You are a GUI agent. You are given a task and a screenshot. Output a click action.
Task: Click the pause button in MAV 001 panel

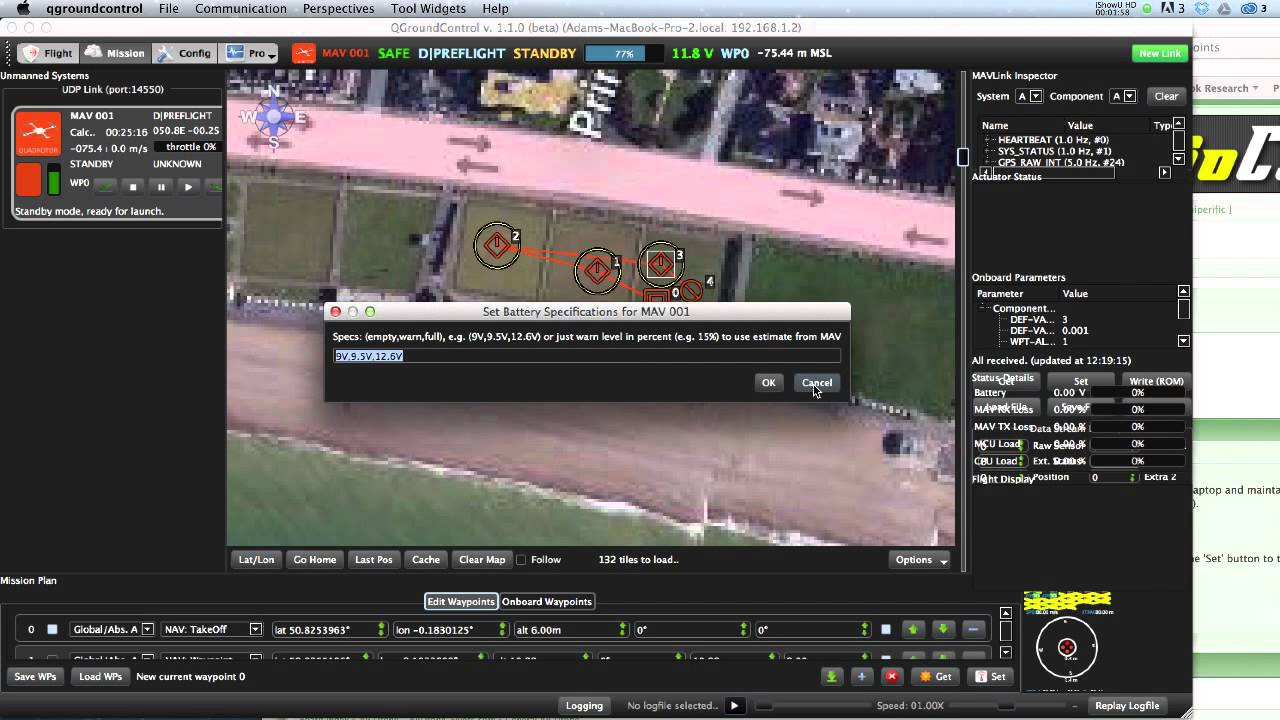161,187
